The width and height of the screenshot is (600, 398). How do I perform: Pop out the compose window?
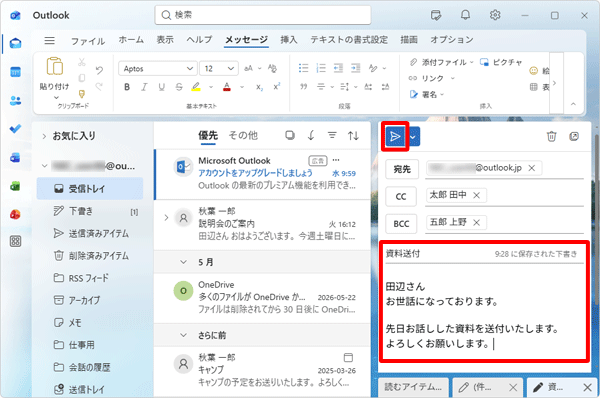(574, 136)
